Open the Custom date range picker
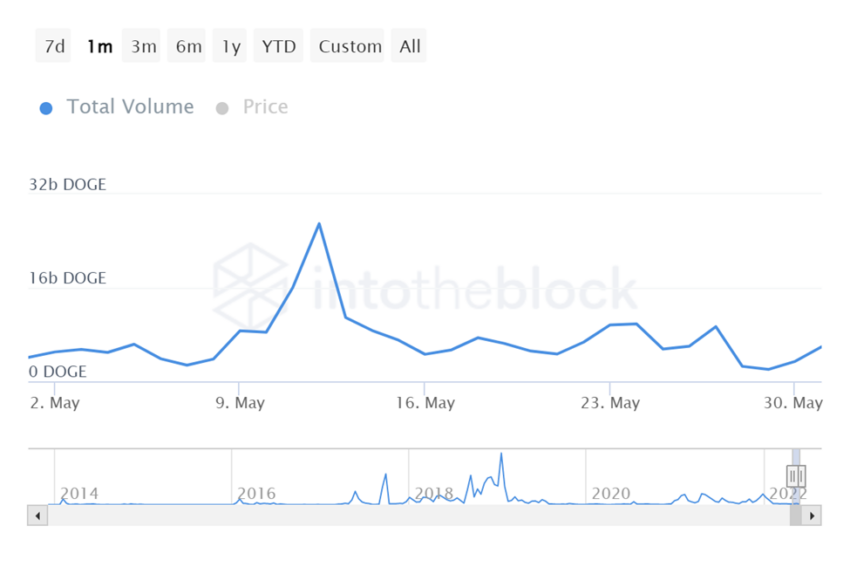The height and width of the screenshot is (567, 850). pos(350,46)
